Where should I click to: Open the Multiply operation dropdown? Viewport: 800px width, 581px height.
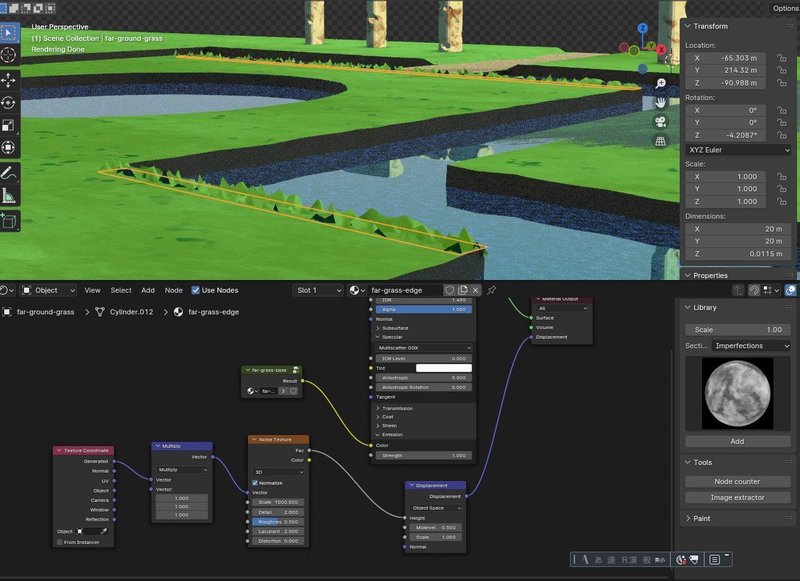coord(182,469)
